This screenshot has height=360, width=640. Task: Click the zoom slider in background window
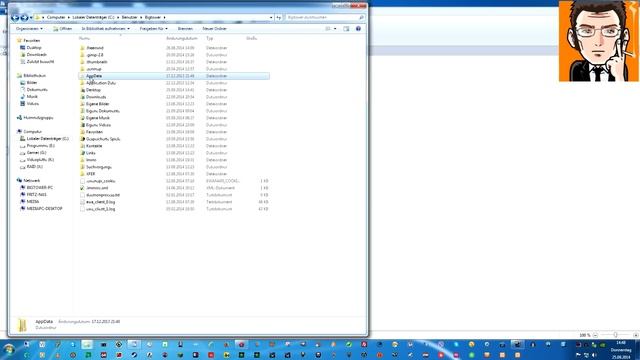click(x=615, y=335)
